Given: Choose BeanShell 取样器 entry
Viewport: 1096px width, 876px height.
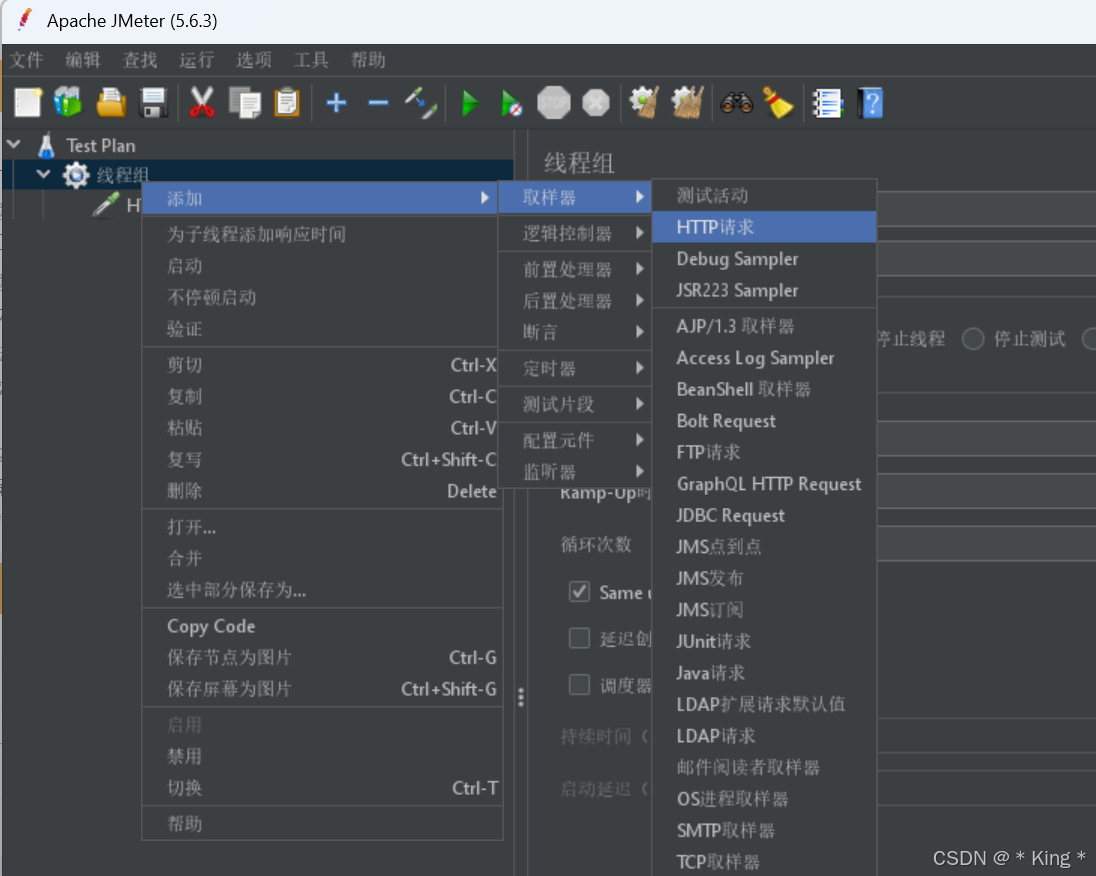Looking at the screenshot, I should [764, 389].
